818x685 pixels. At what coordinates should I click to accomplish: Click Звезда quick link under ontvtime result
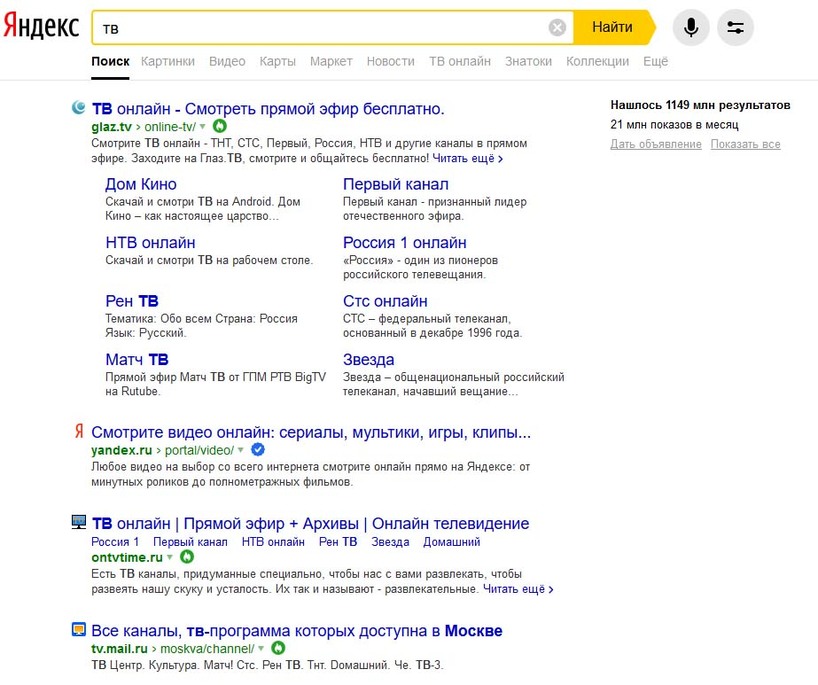390,542
